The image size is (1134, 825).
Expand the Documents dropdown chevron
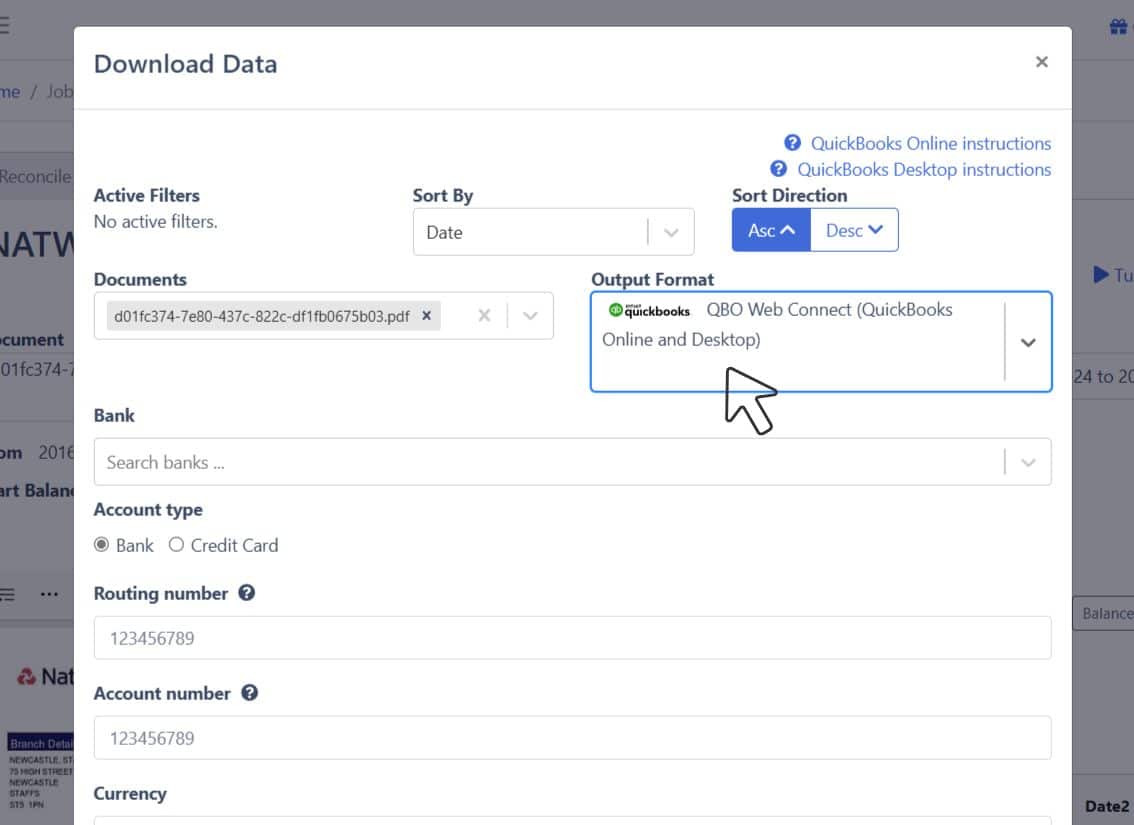click(530, 316)
